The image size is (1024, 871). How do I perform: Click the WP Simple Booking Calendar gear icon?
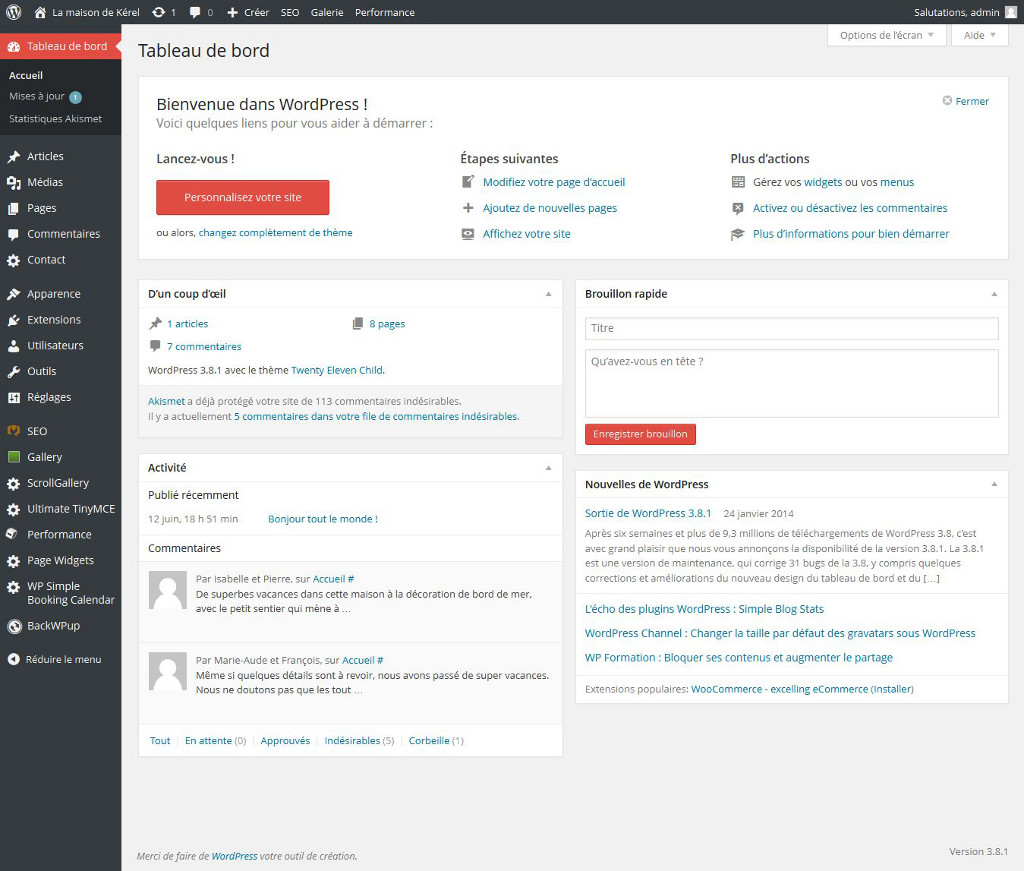pyautogui.click(x=14, y=587)
